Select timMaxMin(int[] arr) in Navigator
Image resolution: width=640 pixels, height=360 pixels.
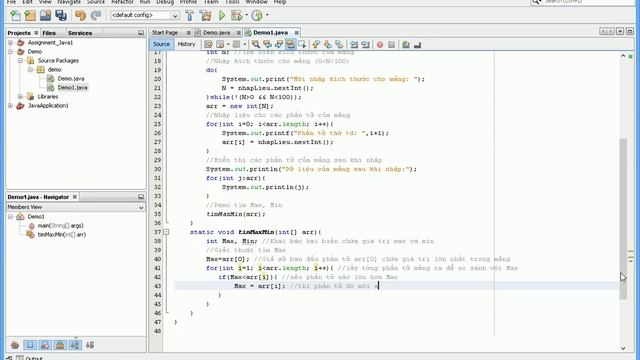coord(62,234)
